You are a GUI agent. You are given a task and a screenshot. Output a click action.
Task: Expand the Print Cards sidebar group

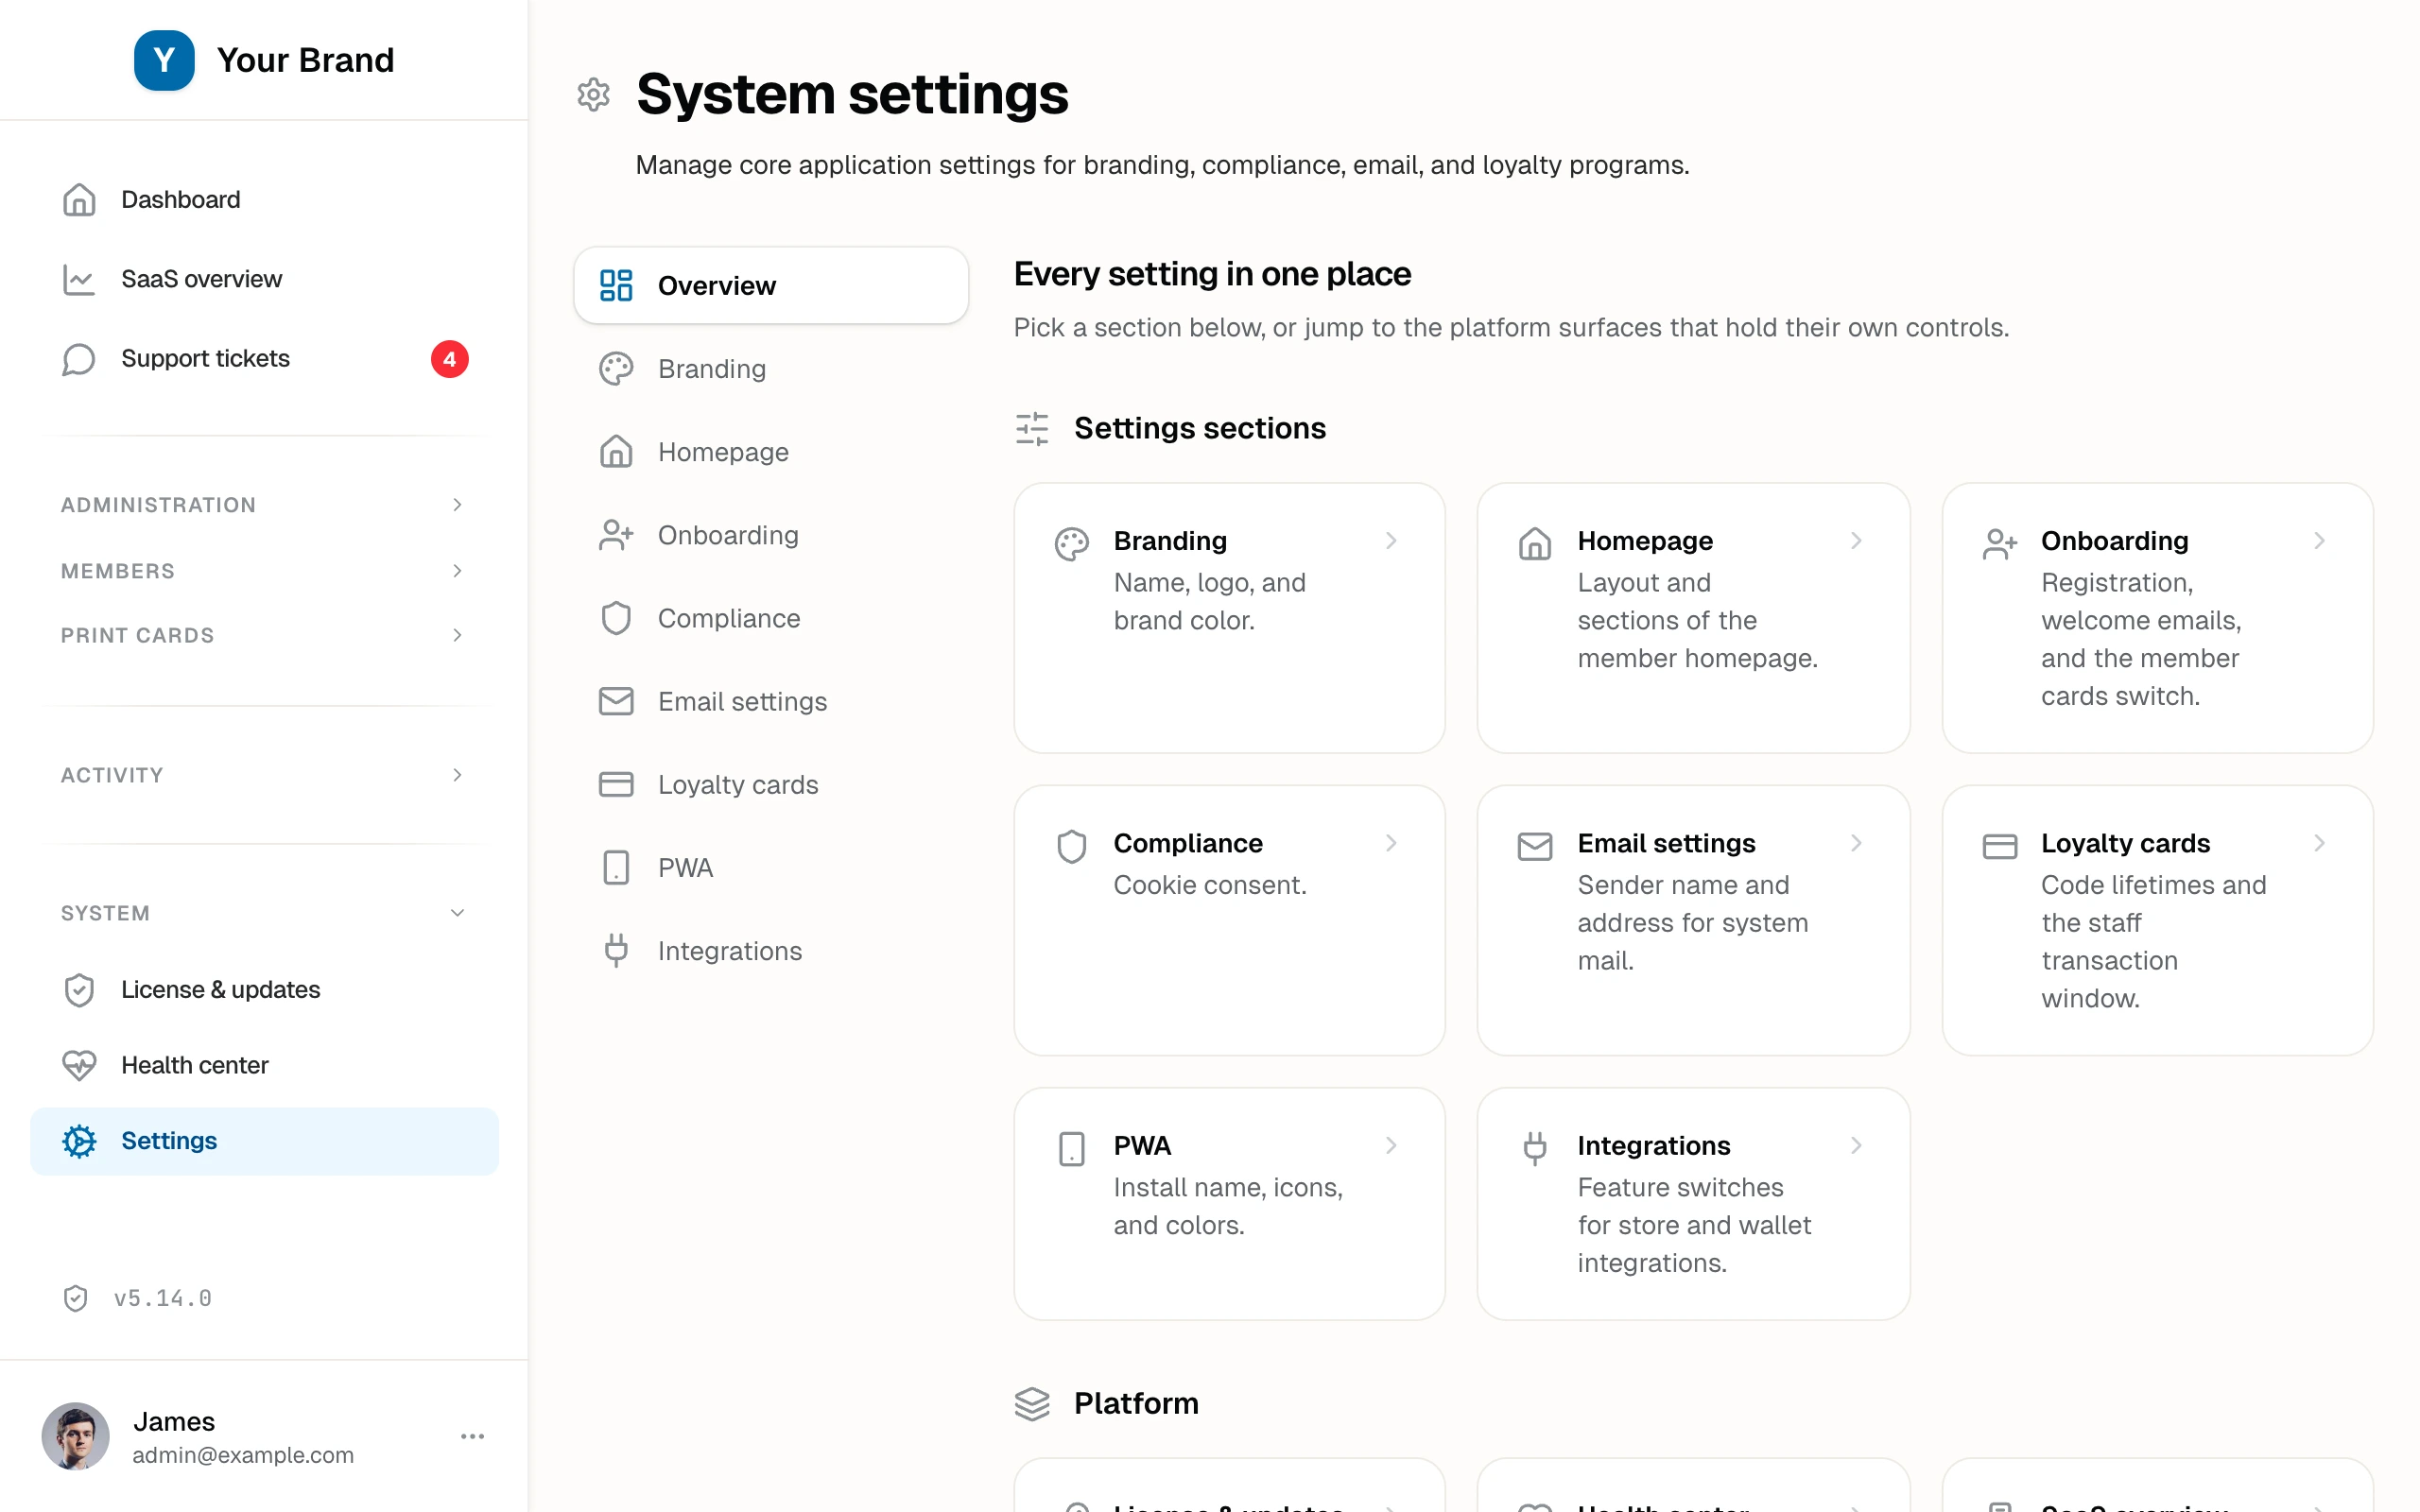(x=264, y=635)
